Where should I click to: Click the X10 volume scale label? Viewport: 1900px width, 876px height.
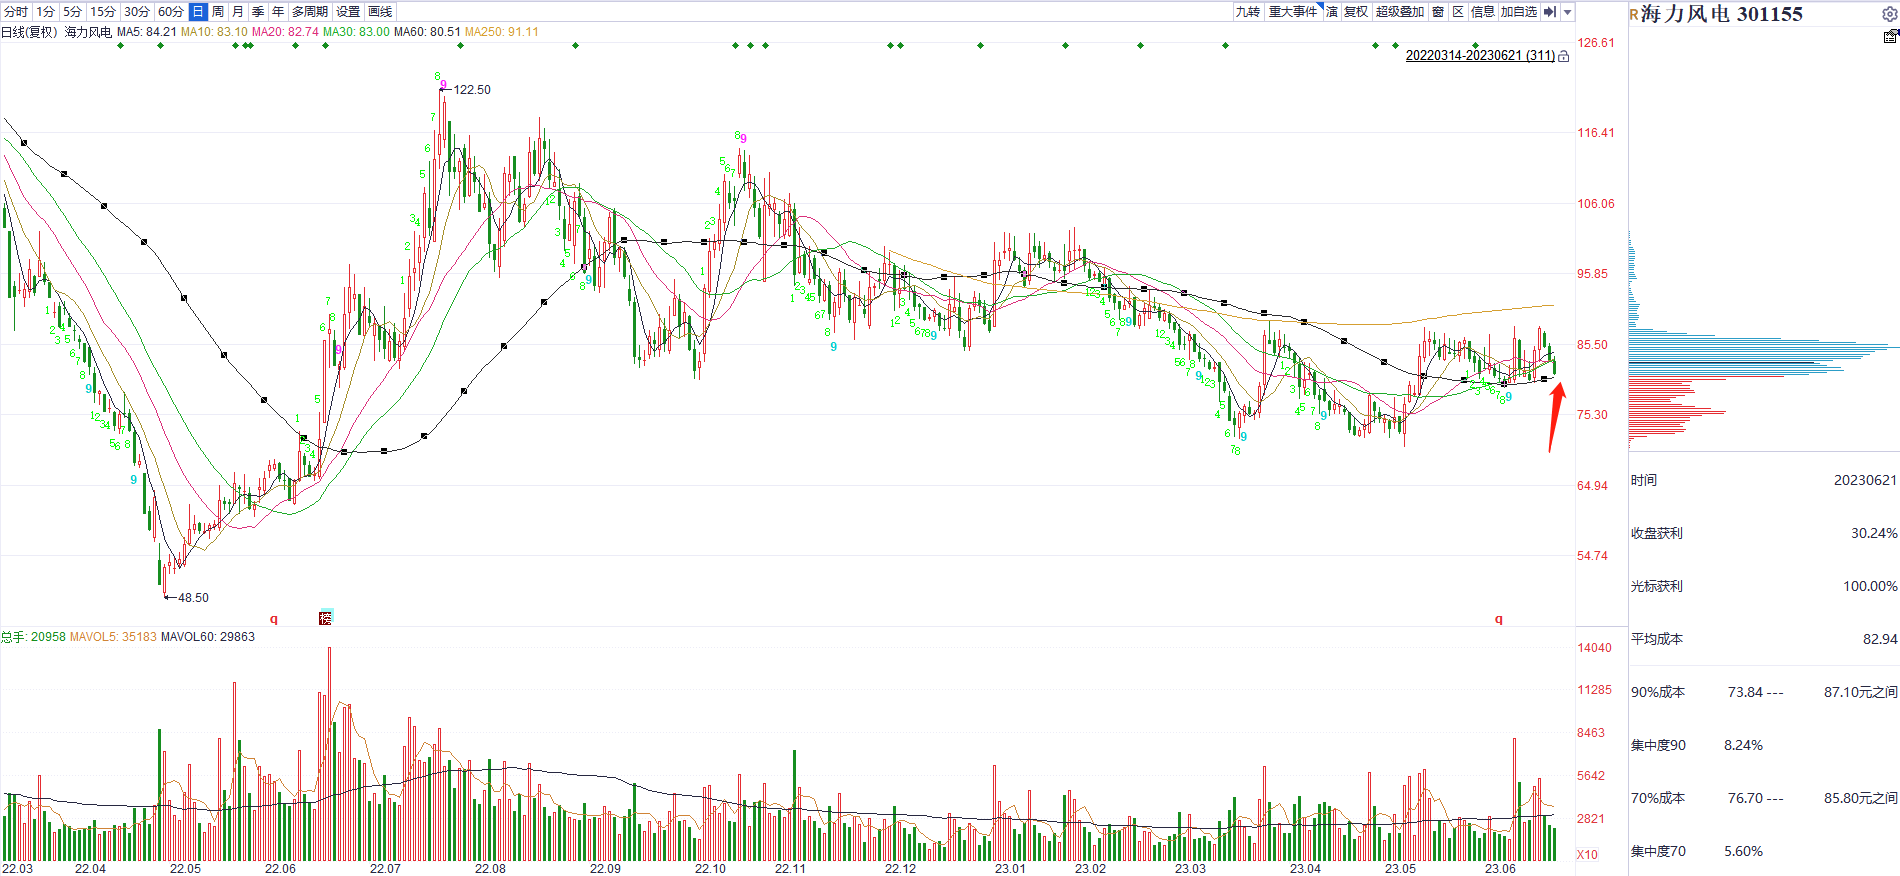(1587, 855)
